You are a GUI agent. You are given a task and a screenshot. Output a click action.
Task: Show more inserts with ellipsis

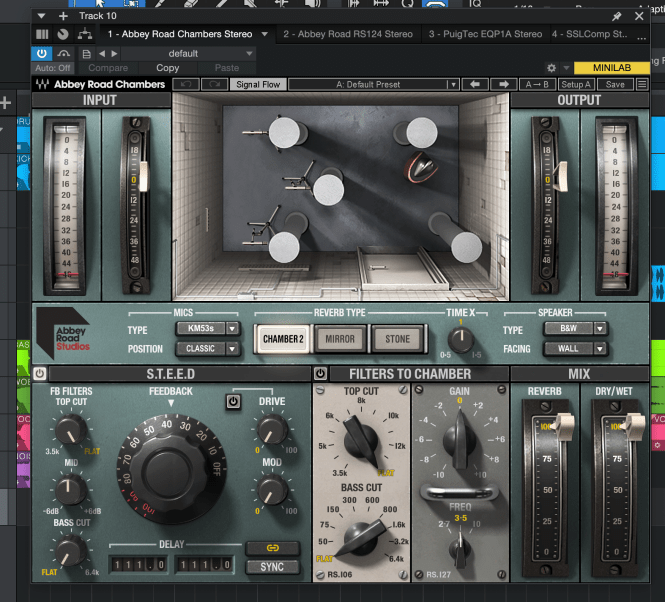tap(642, 38)
